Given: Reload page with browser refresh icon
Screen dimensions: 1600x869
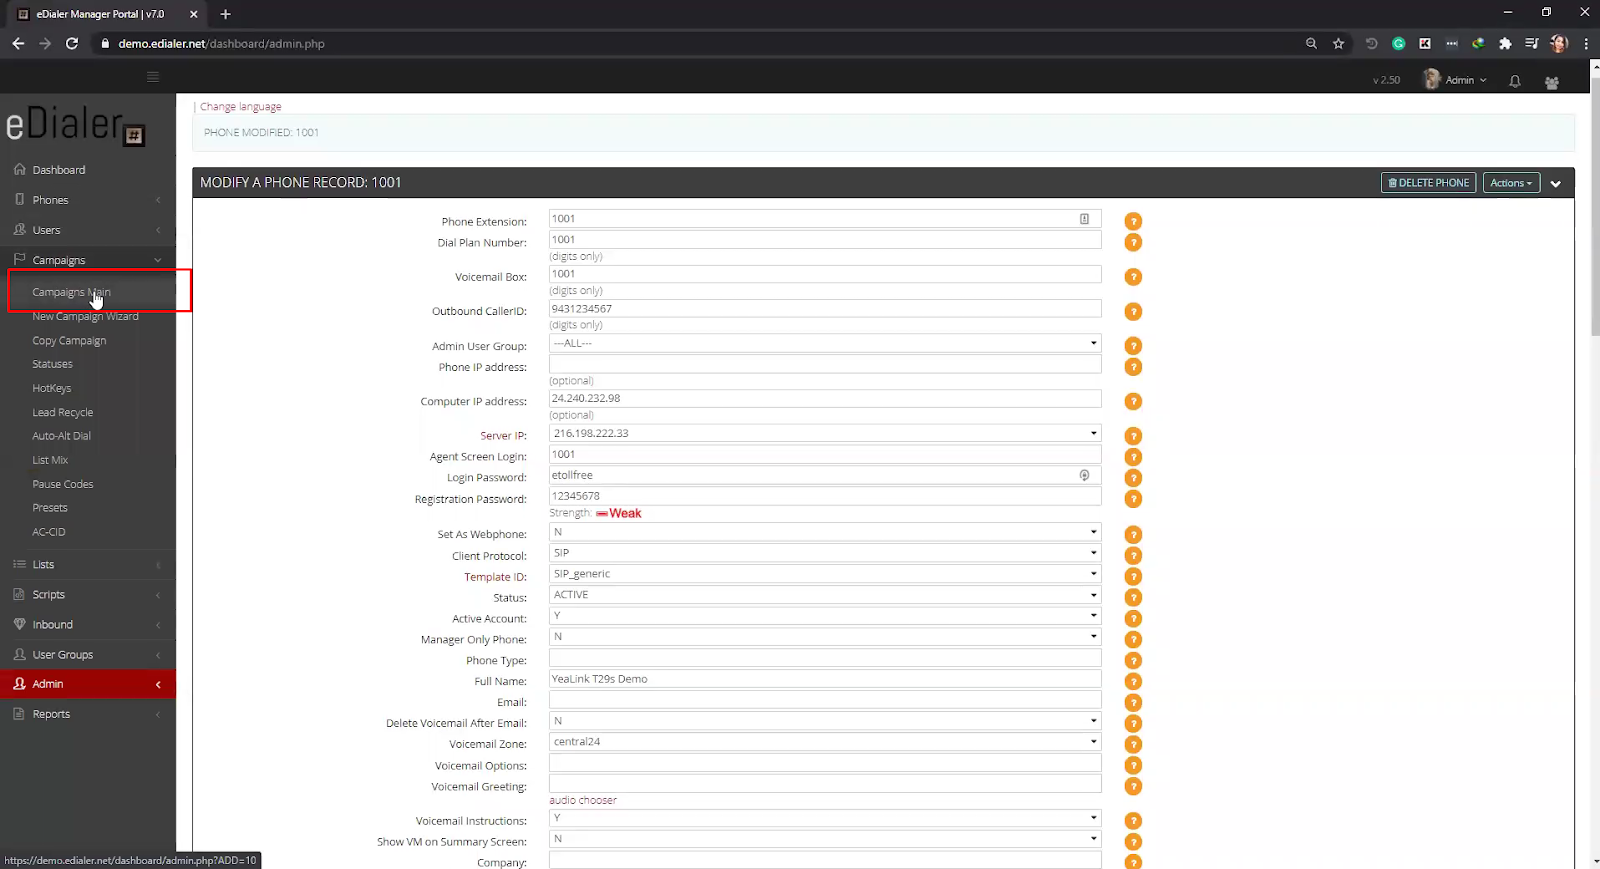Looking at the screenshot, I should point(72,43).
